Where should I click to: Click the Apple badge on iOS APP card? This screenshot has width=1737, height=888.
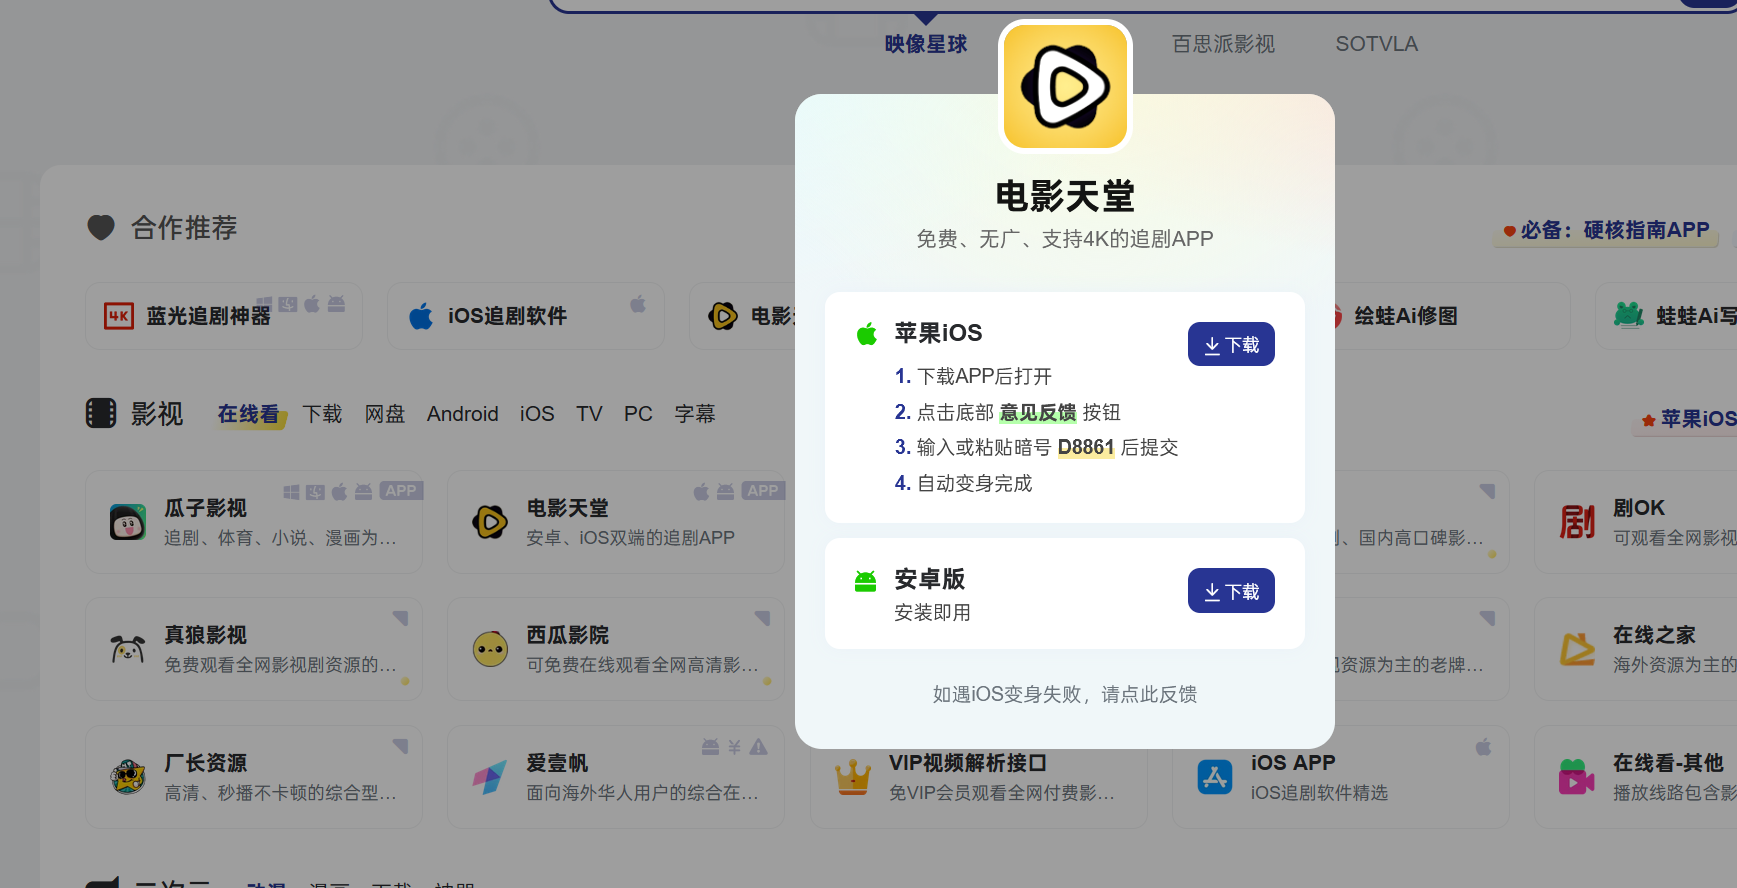(x=1483, y=747)
